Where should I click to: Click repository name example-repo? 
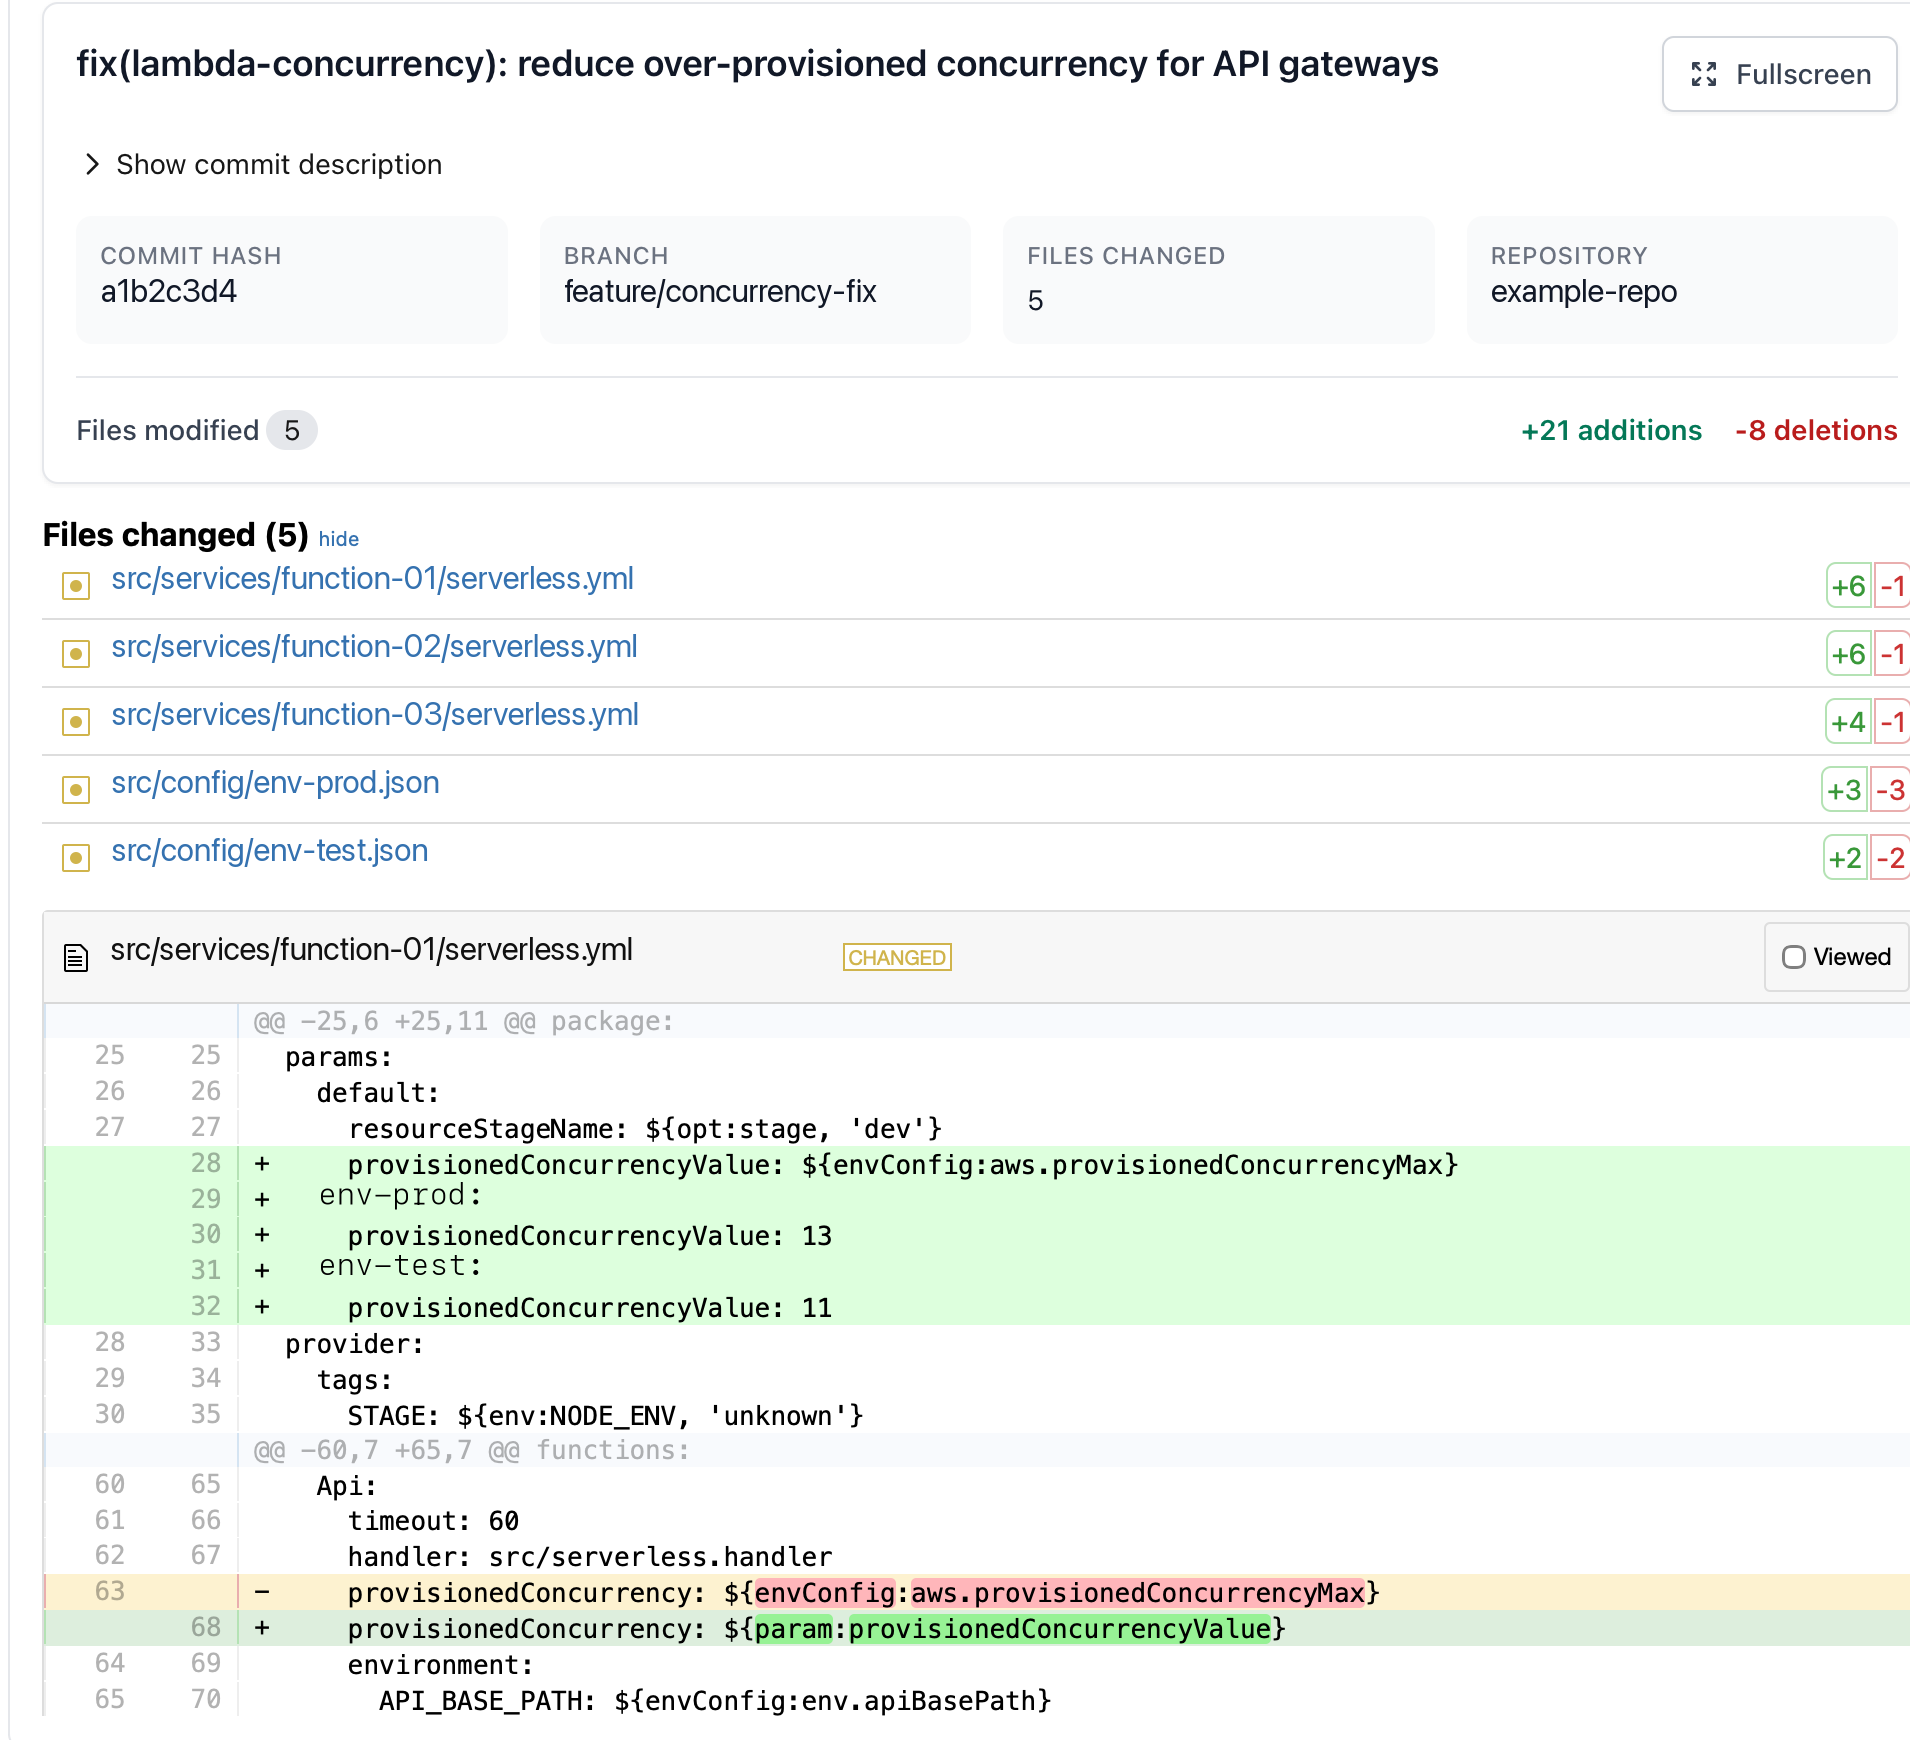tap(1584, 291)
